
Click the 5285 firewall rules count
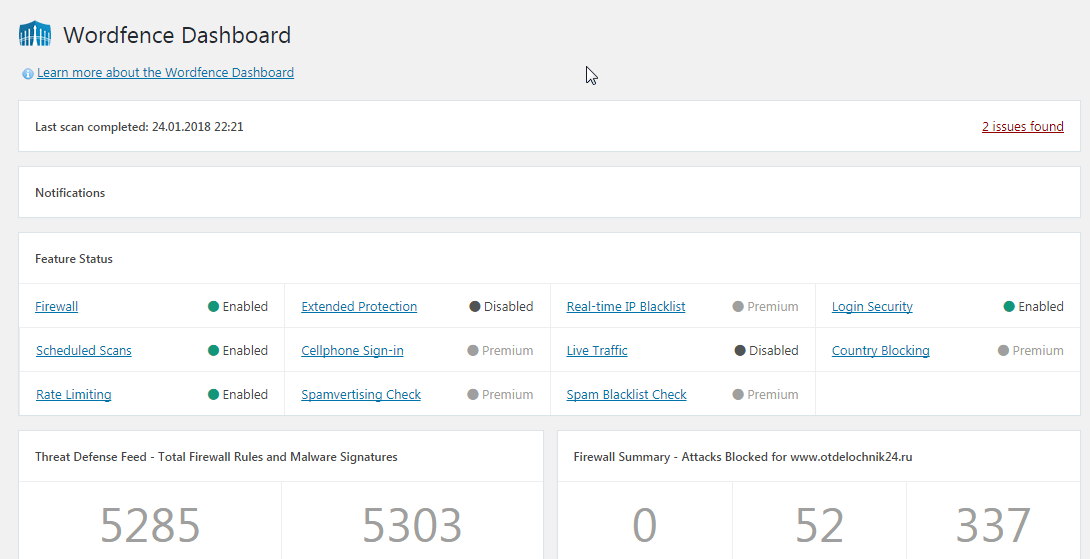click(150, 526)
